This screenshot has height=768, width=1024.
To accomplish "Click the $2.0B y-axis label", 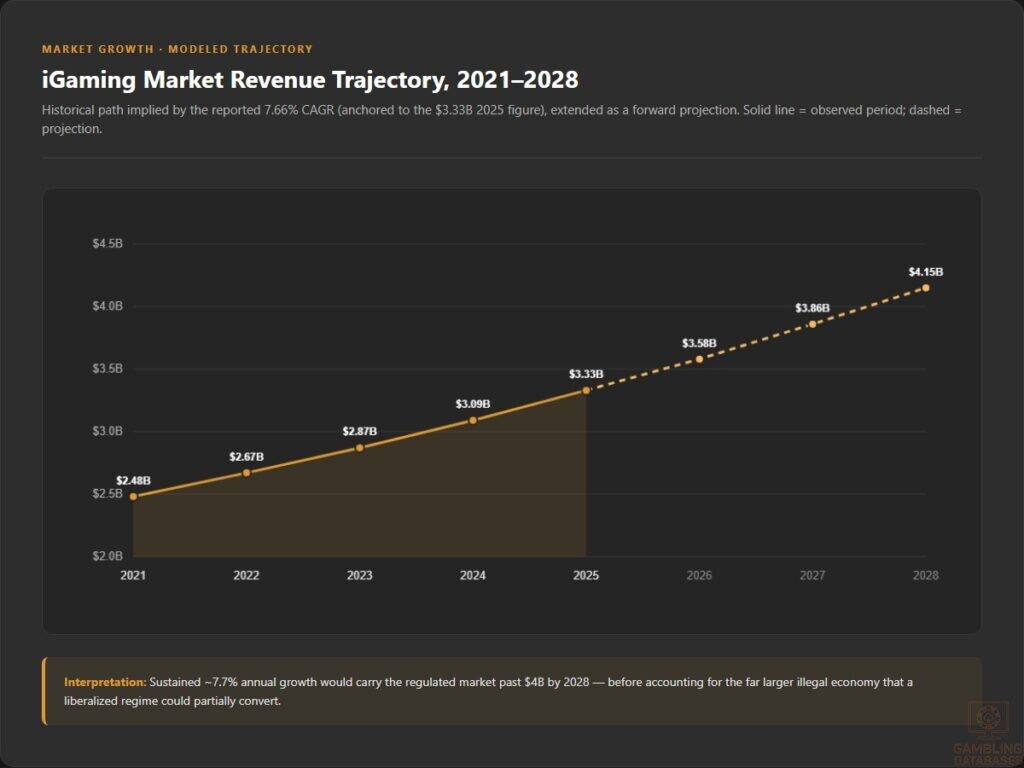I will [108, 556].
